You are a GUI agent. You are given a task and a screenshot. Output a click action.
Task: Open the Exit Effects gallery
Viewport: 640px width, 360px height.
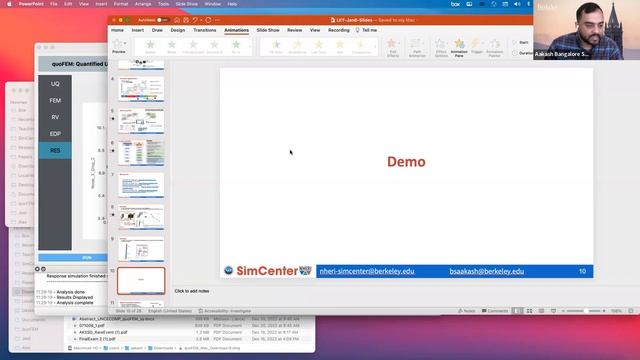coord(393,47)
